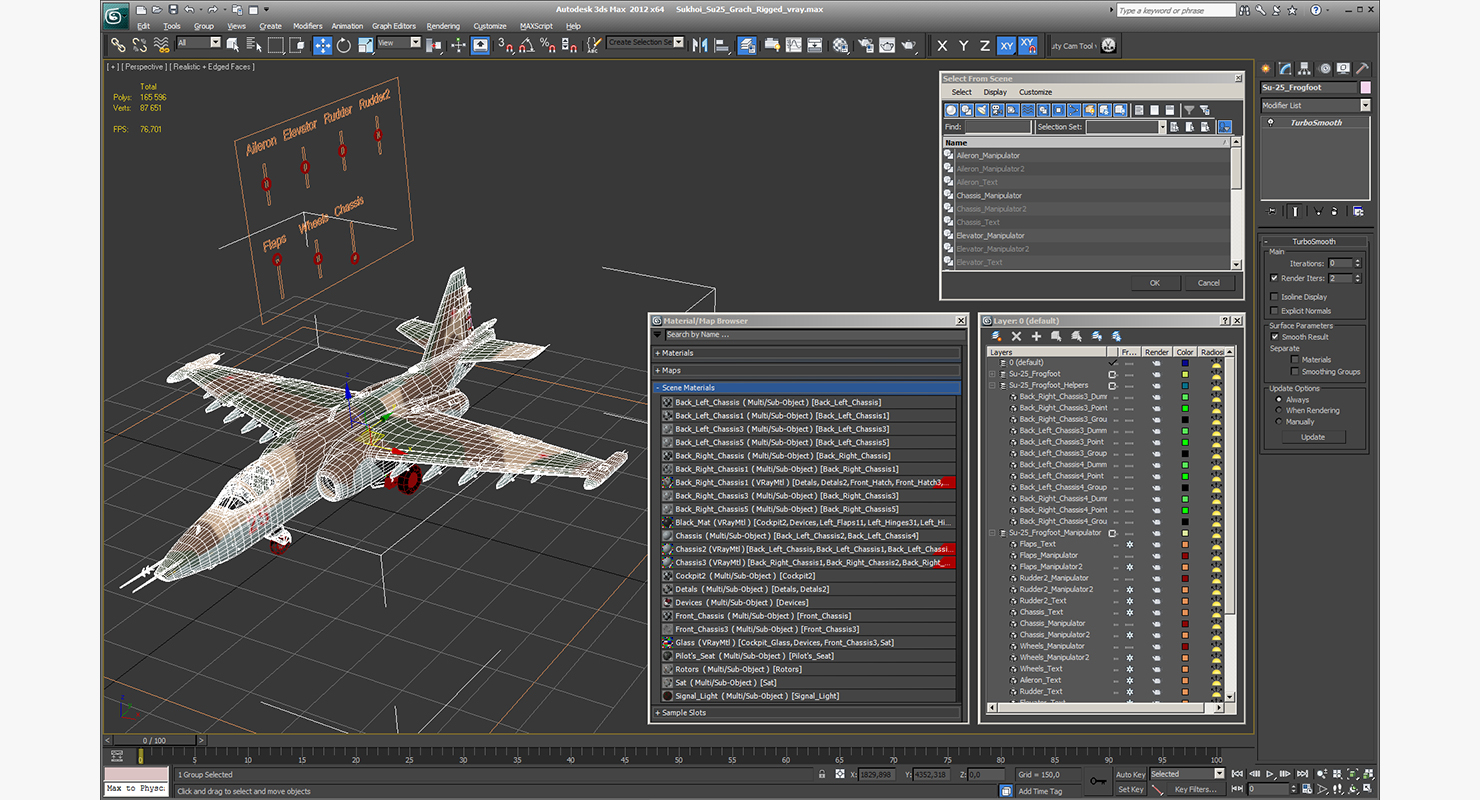The height and width of the screenshot is (800, 1480).
Task: Click Display Cameras filter in Select From Scene
Action: [x=997, y=110]
